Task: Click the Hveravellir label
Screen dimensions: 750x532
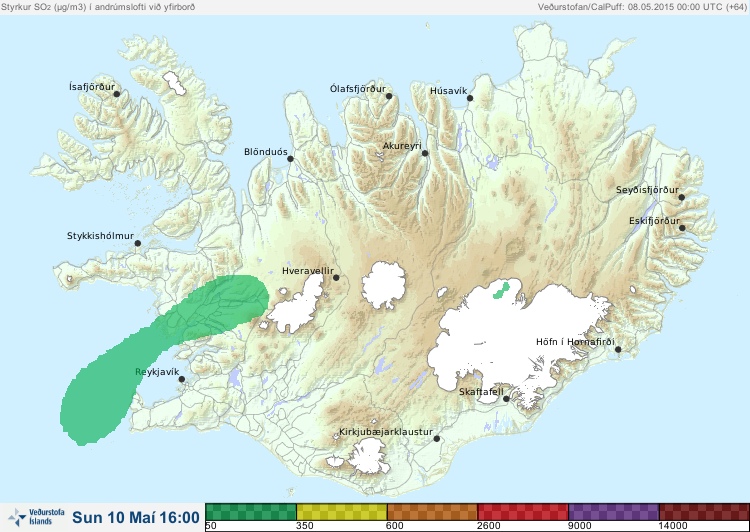Action: tap(308, 271)
